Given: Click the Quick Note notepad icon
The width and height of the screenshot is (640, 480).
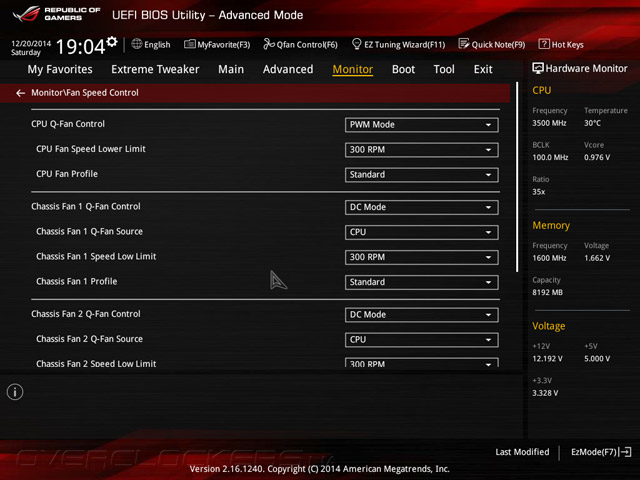Looking at the screenshot, I should [x=464, y=44].
